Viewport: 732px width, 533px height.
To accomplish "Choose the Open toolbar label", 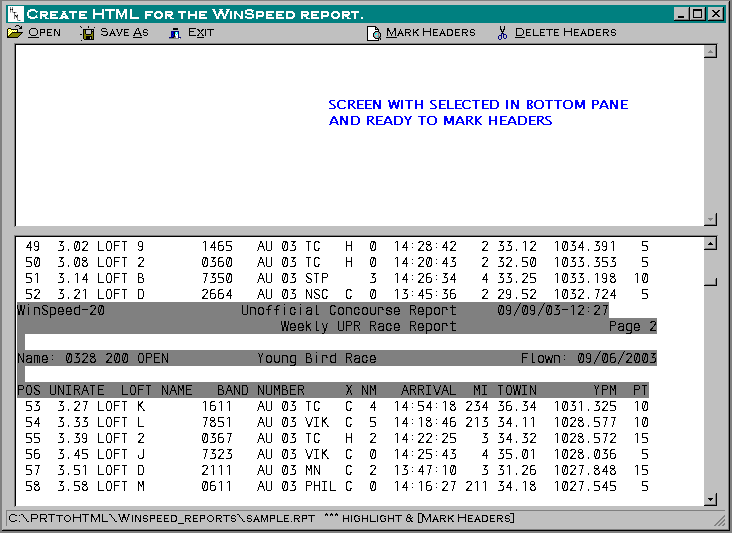I will [x=44, y=33].
